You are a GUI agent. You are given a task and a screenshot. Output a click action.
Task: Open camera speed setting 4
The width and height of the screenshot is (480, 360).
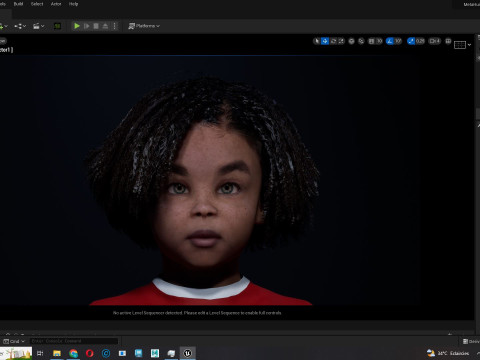tap(435, 41)
